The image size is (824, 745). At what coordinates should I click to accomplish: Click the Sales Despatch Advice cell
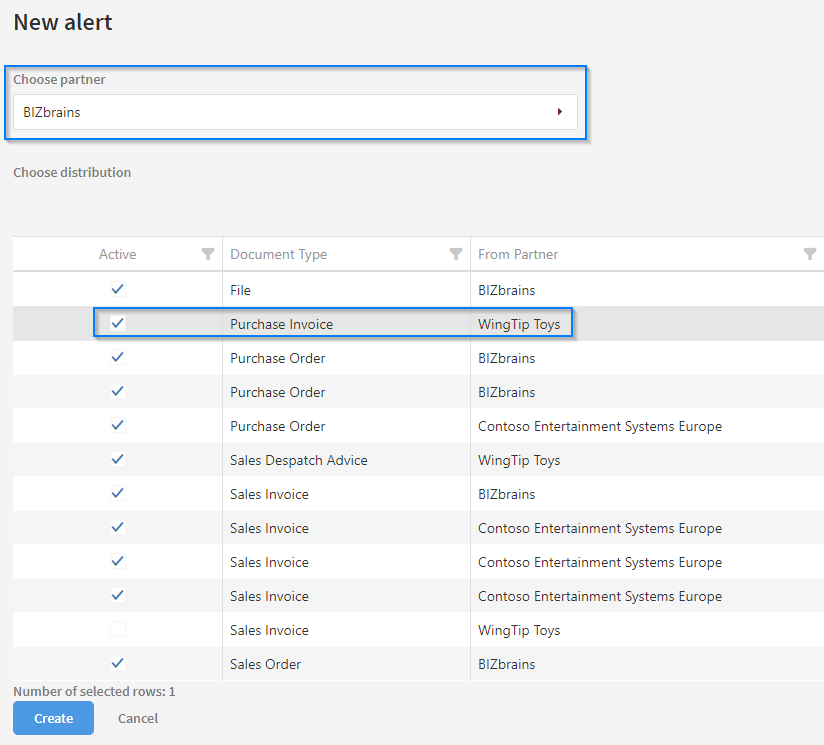point(298,460)
